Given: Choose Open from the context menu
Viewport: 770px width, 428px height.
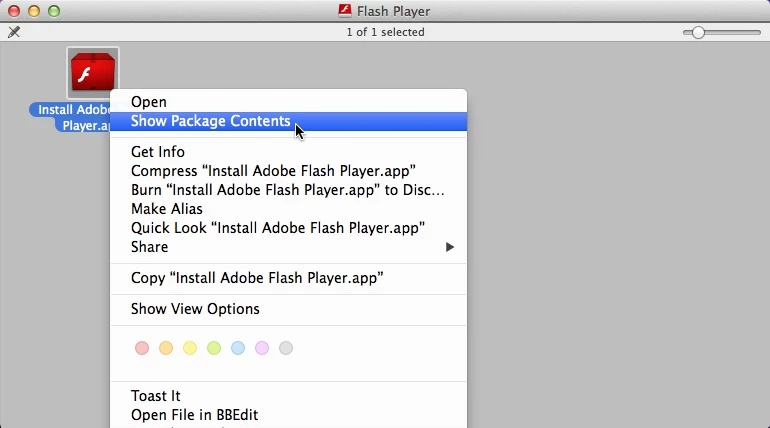Looking at the screenshot, I should 288,102.
